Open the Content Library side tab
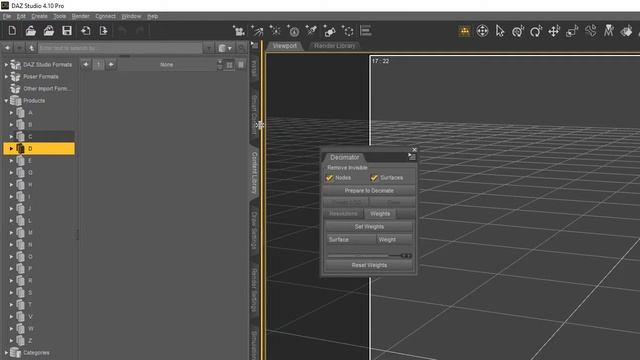This screenshot has width=640, height=360. [254, 173]
